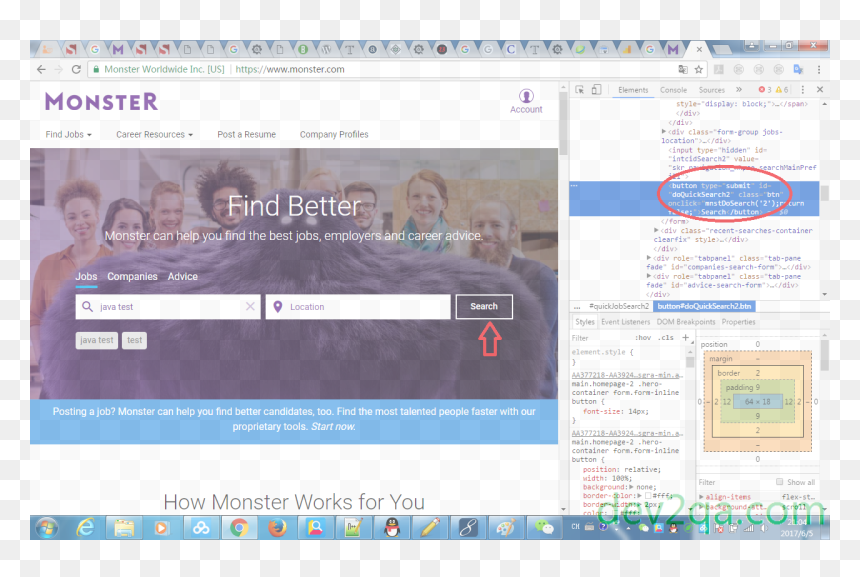Show more DevTools tabs via double chevron
The image size is (860, 577).
point(739,89)
